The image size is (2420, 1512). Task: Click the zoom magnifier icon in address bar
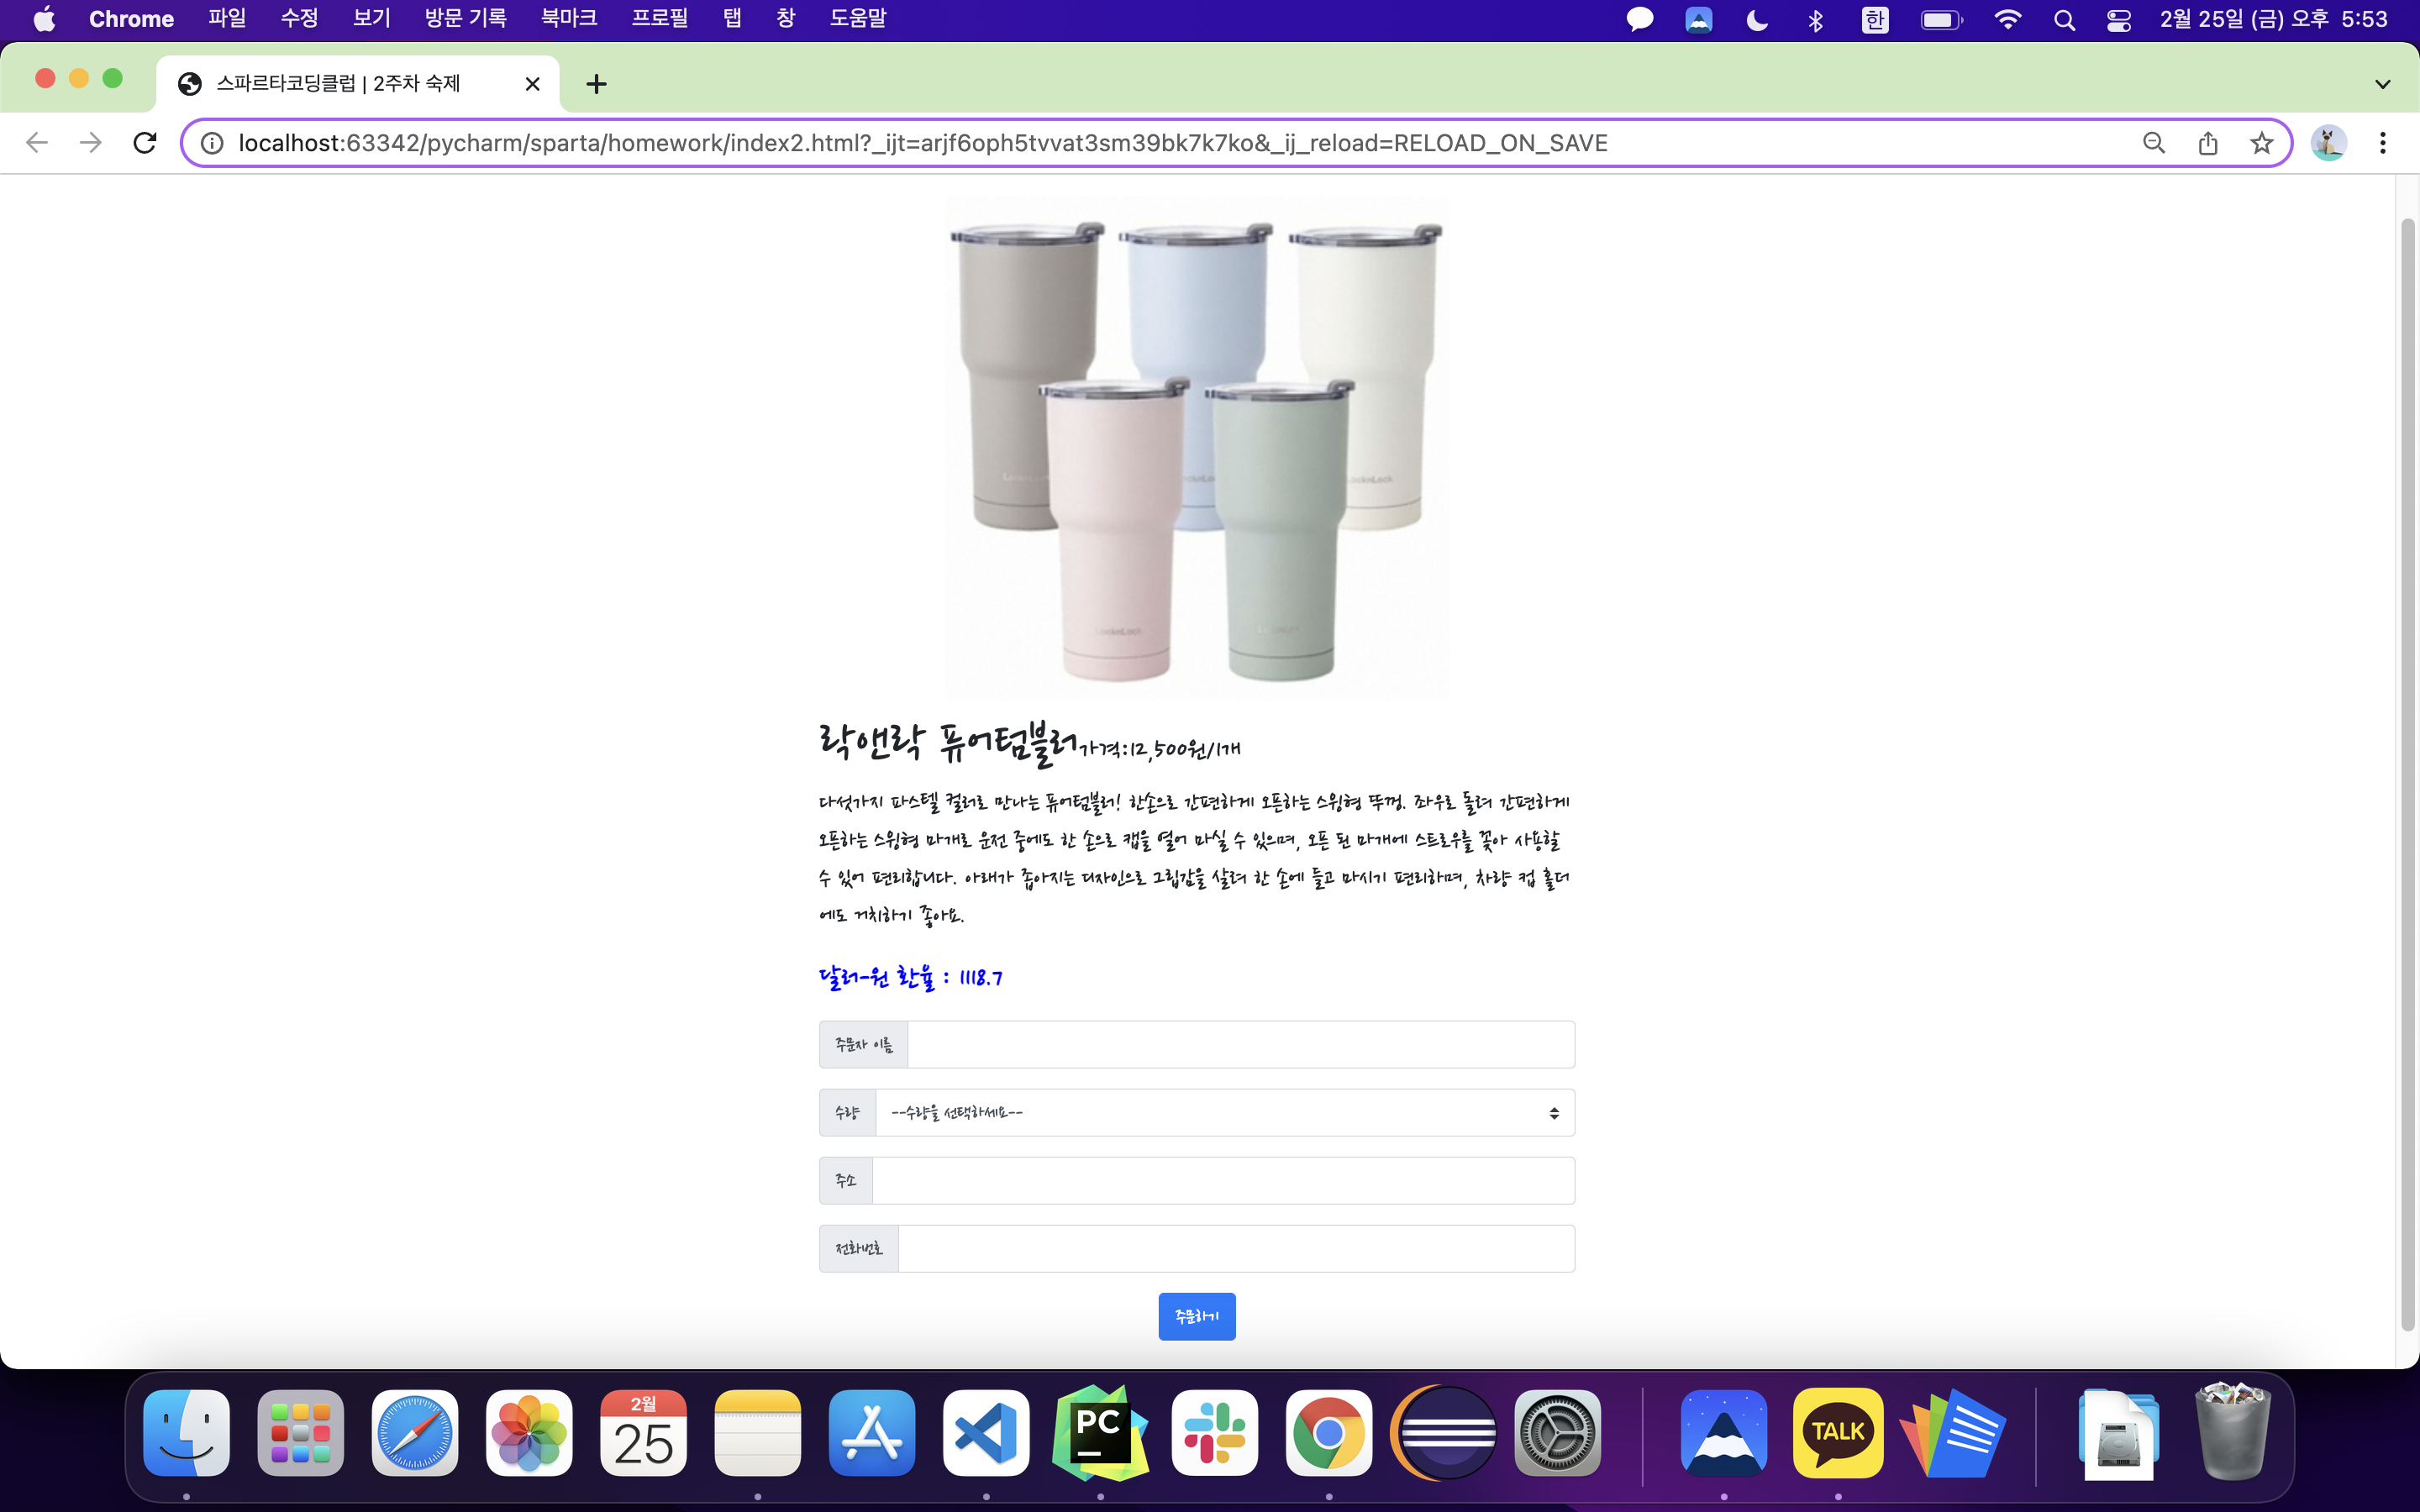(x=2154, y=143)
